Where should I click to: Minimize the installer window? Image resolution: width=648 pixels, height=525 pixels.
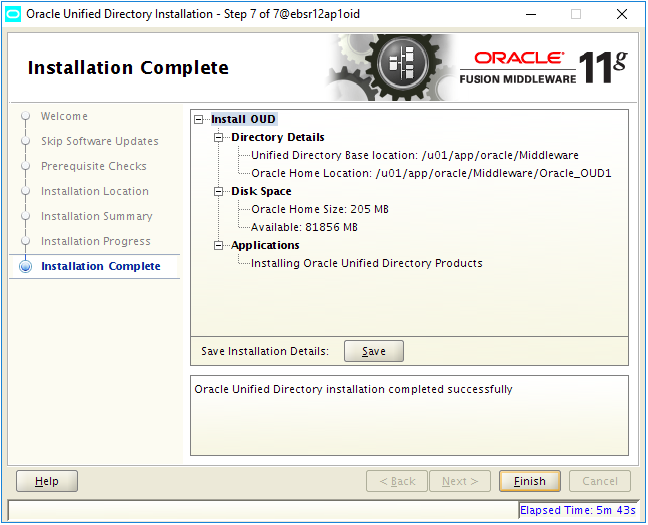(x=531, y=14)
